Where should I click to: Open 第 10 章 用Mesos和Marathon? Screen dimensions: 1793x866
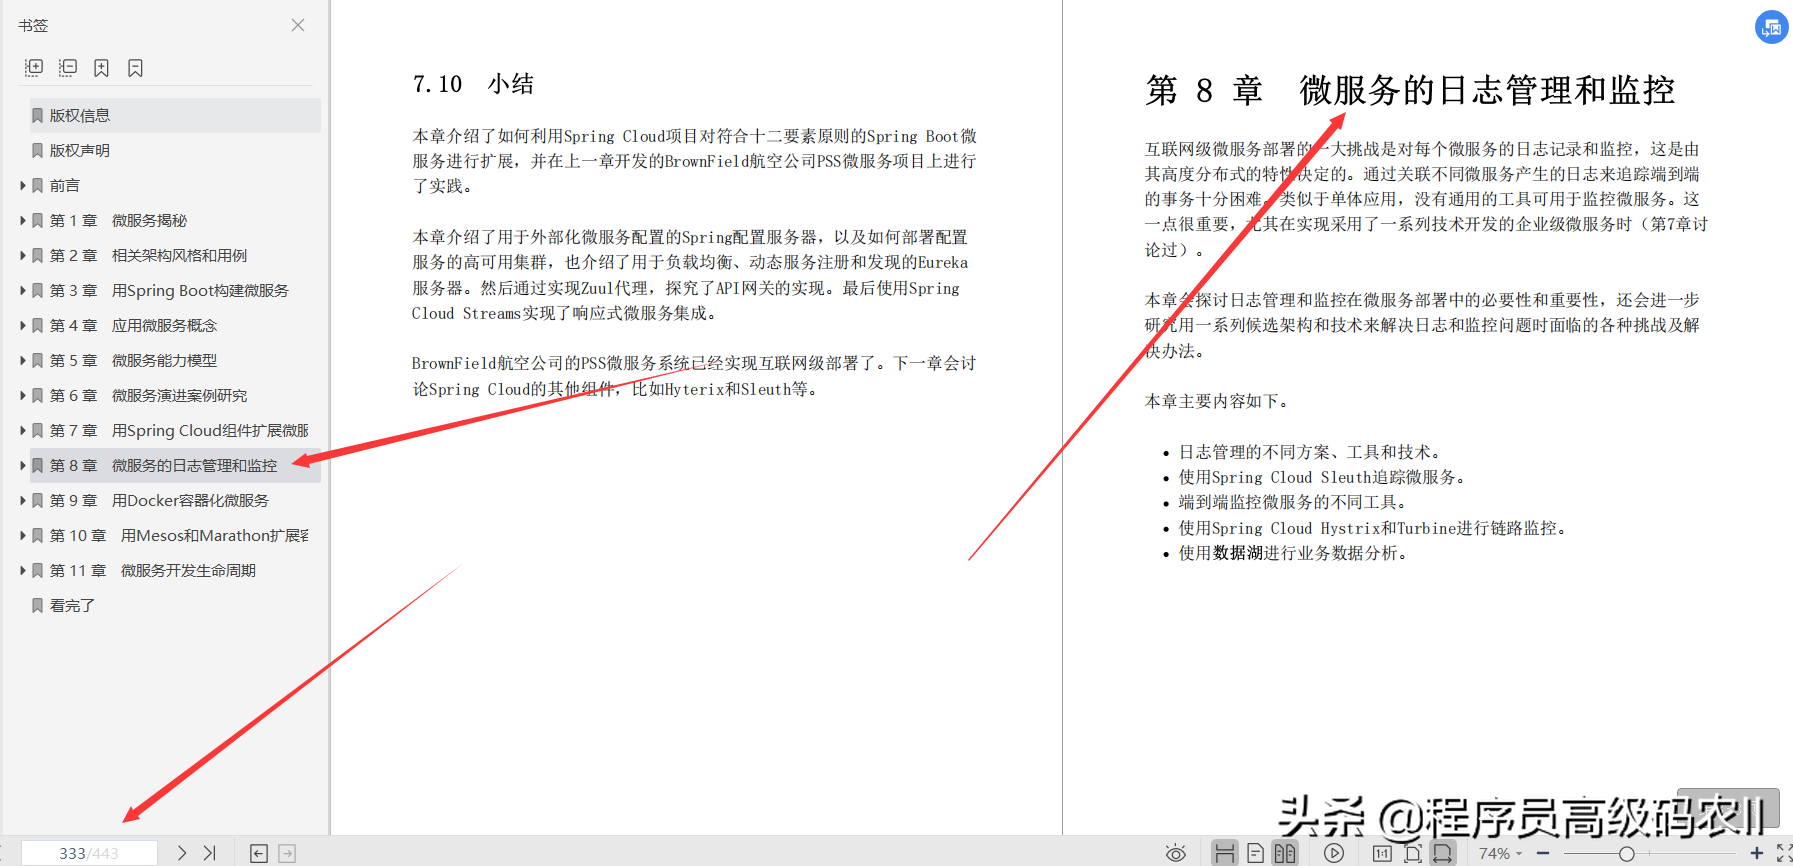point(179,535)
